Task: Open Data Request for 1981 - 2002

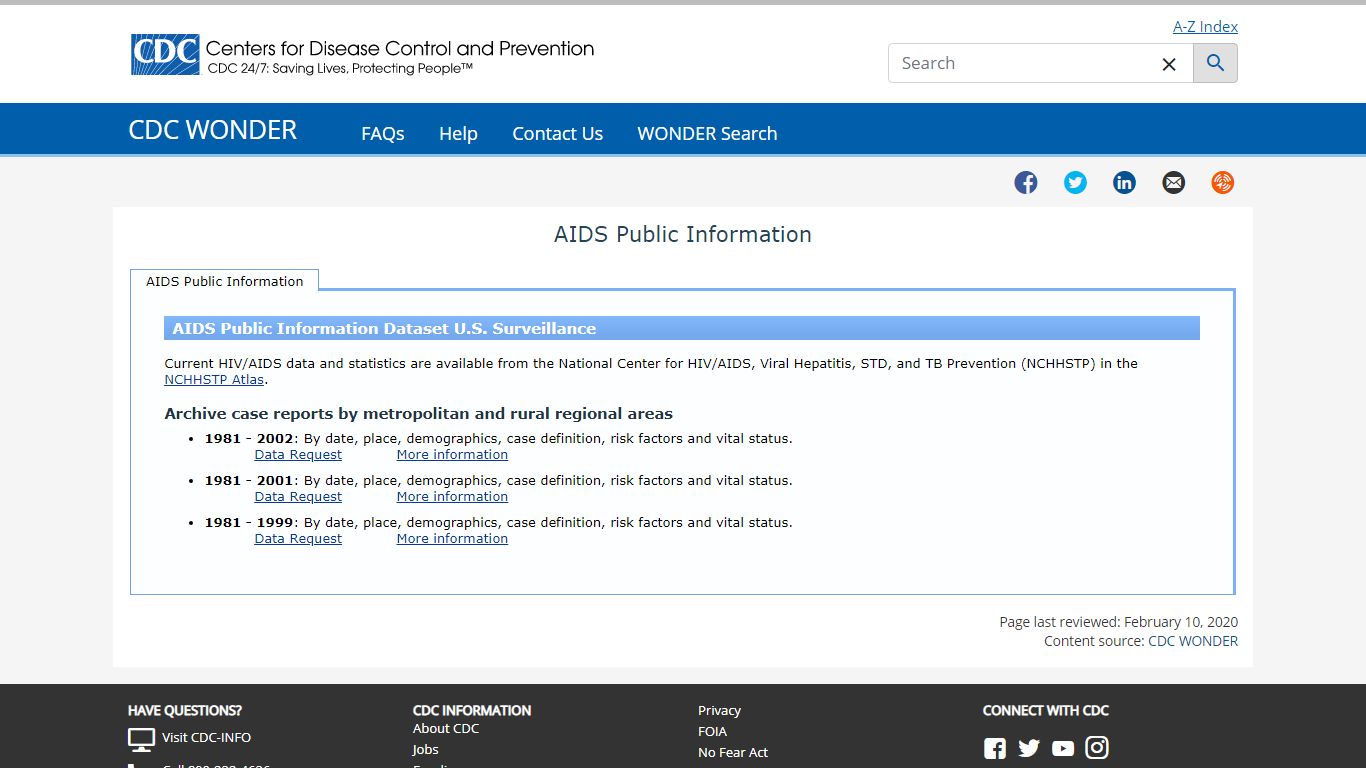Action: pos(298,455)
